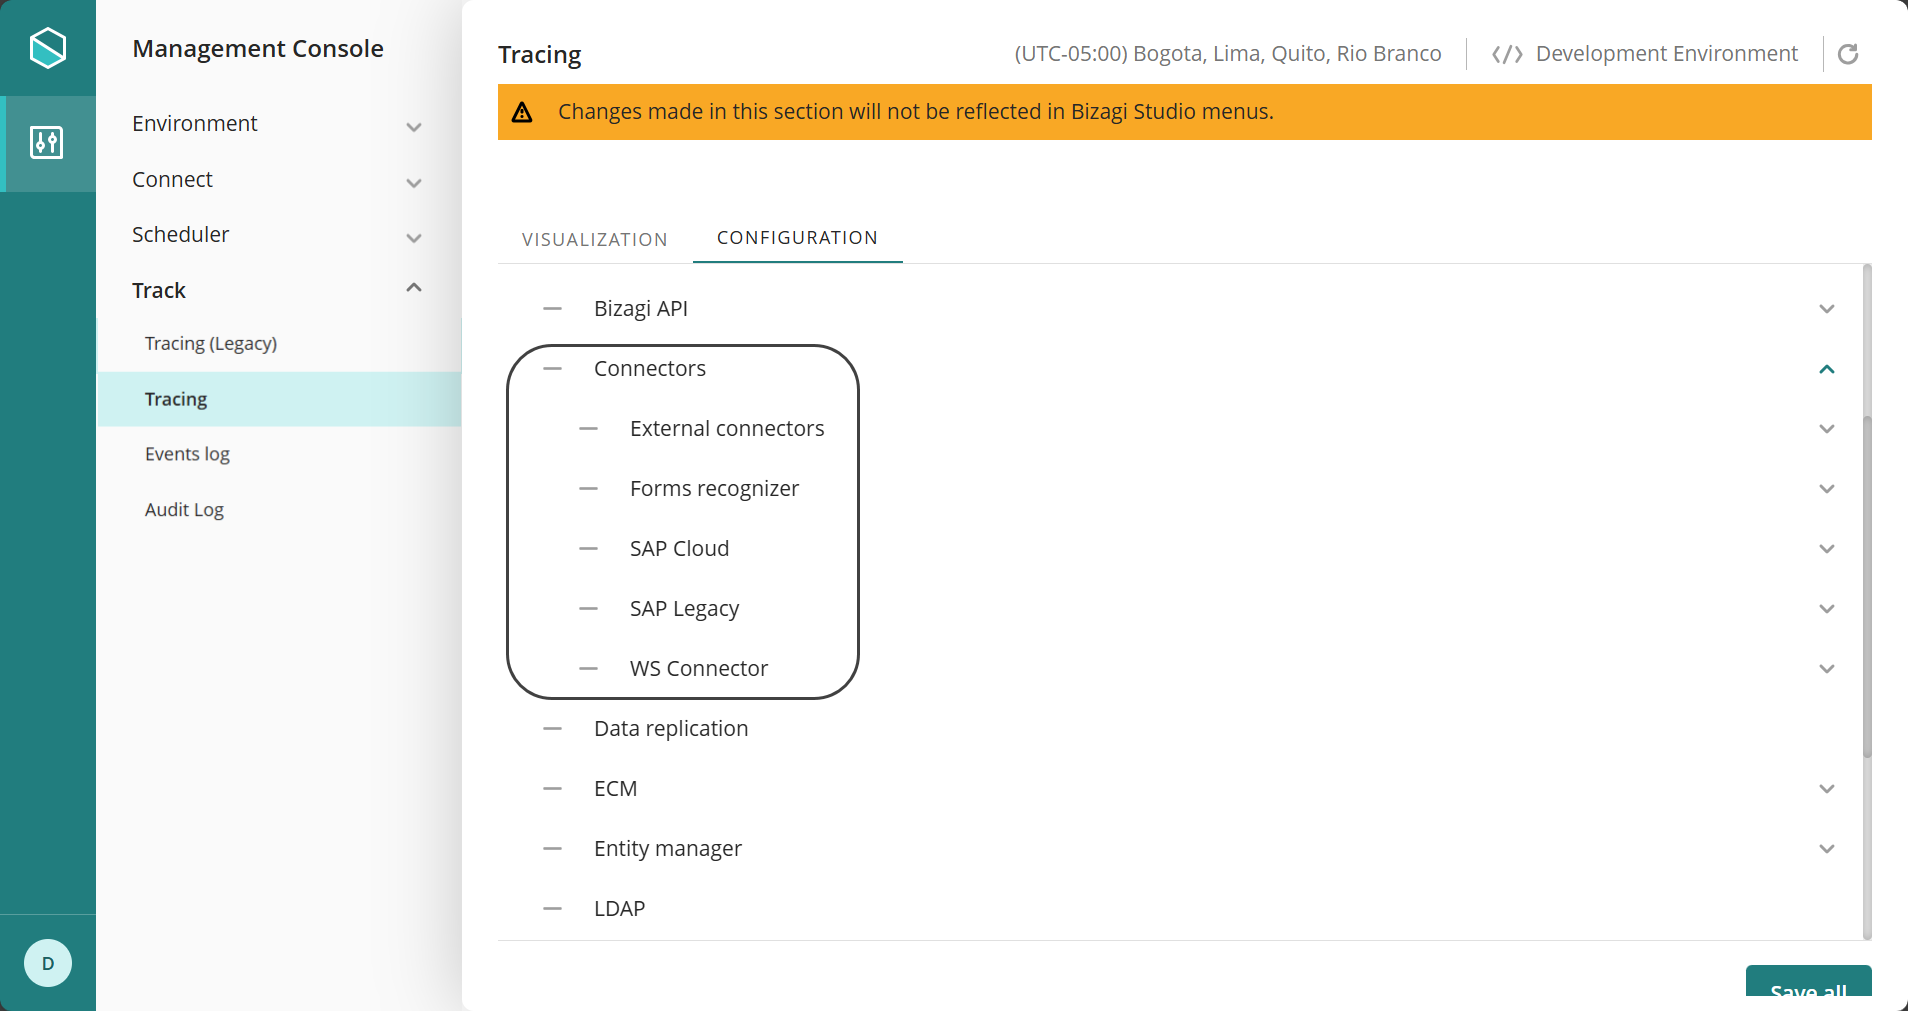
Task: Toggle the dash icon beside LDAP
Action: (552, 909)
